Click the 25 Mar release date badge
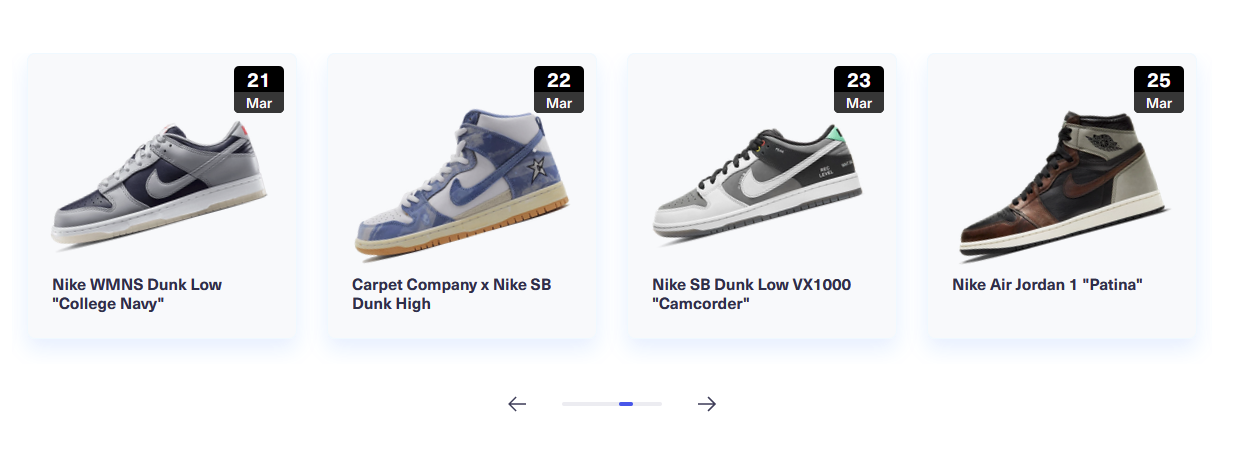The height and width of the screenshot is (471, 1254). [x=1159, y=90]
